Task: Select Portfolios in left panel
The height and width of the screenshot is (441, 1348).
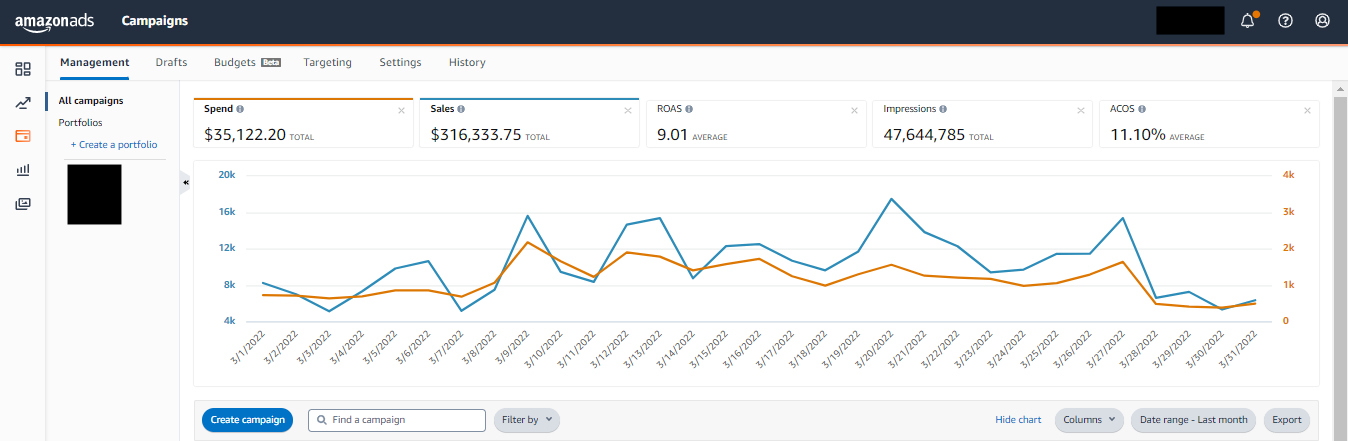Action: [80, 123]
